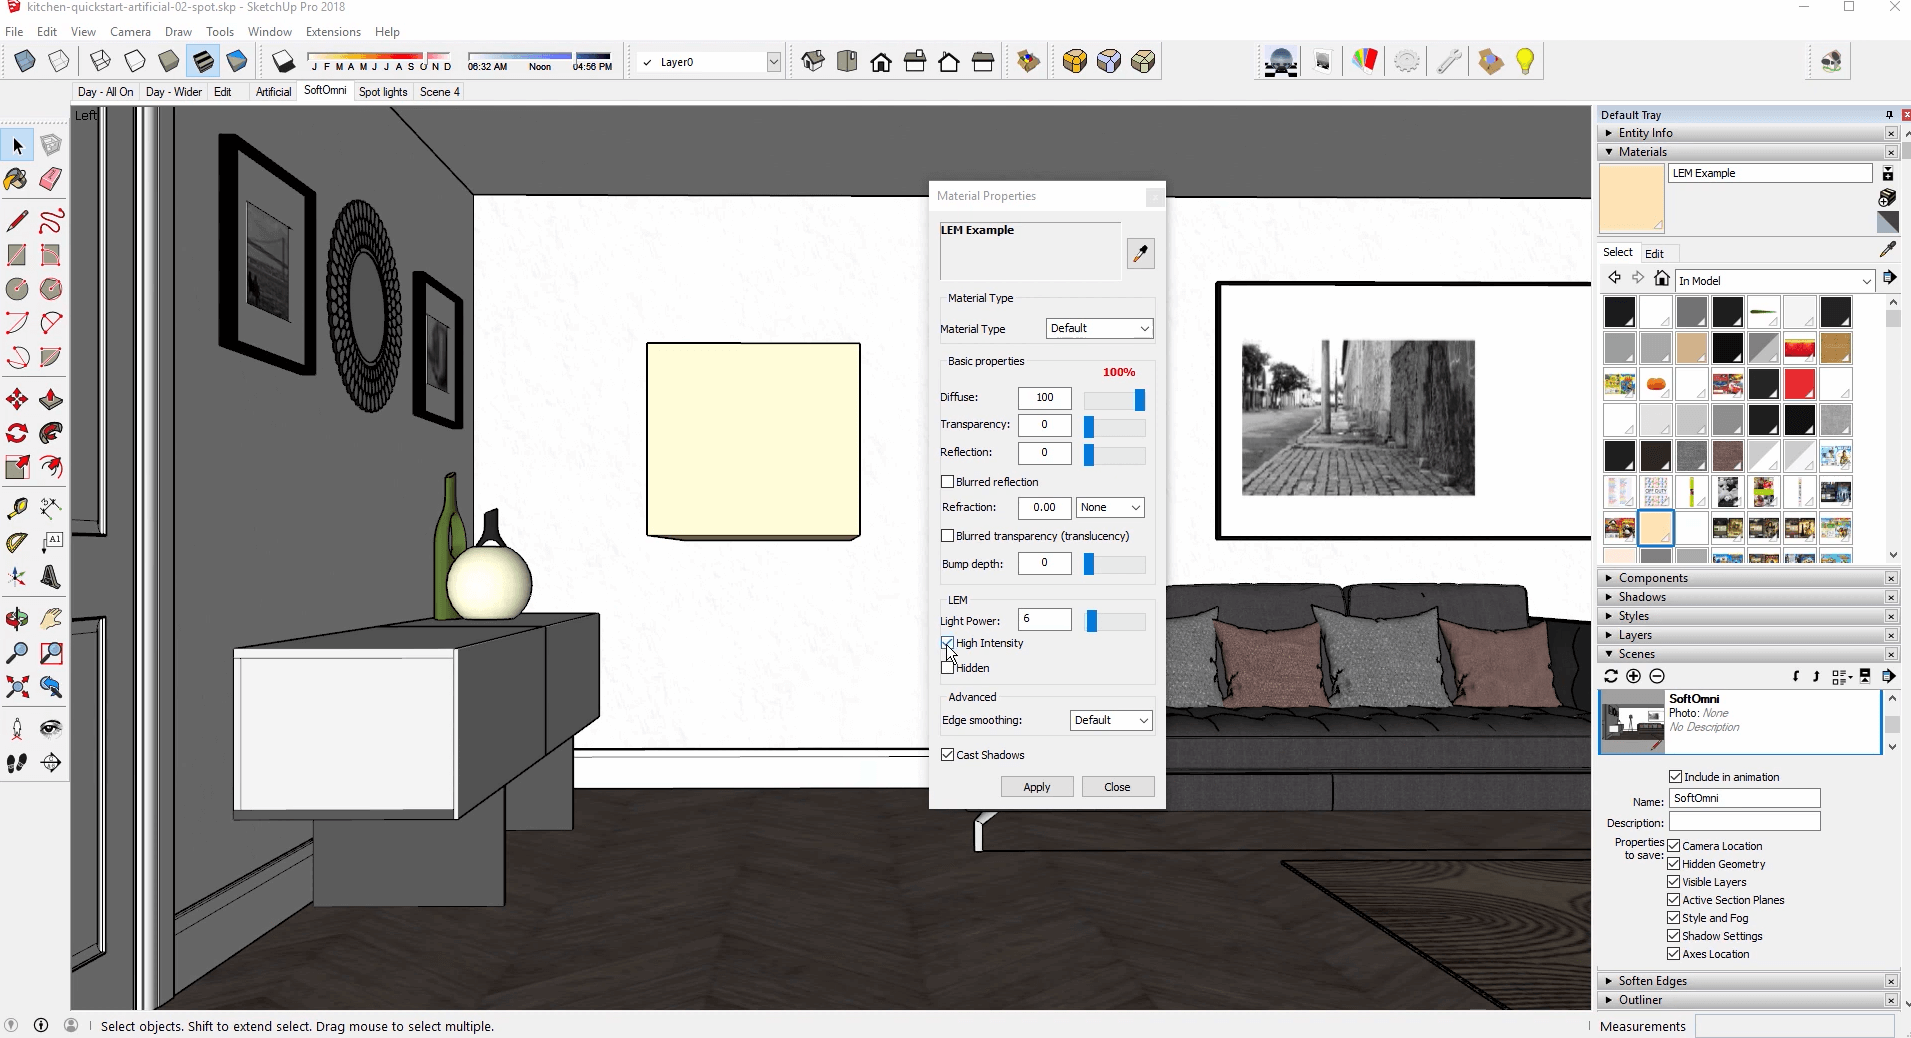Viewport: 1911px width, 1038px height.
Task: Pick the Line drawing tool
Action: [17, 221]
